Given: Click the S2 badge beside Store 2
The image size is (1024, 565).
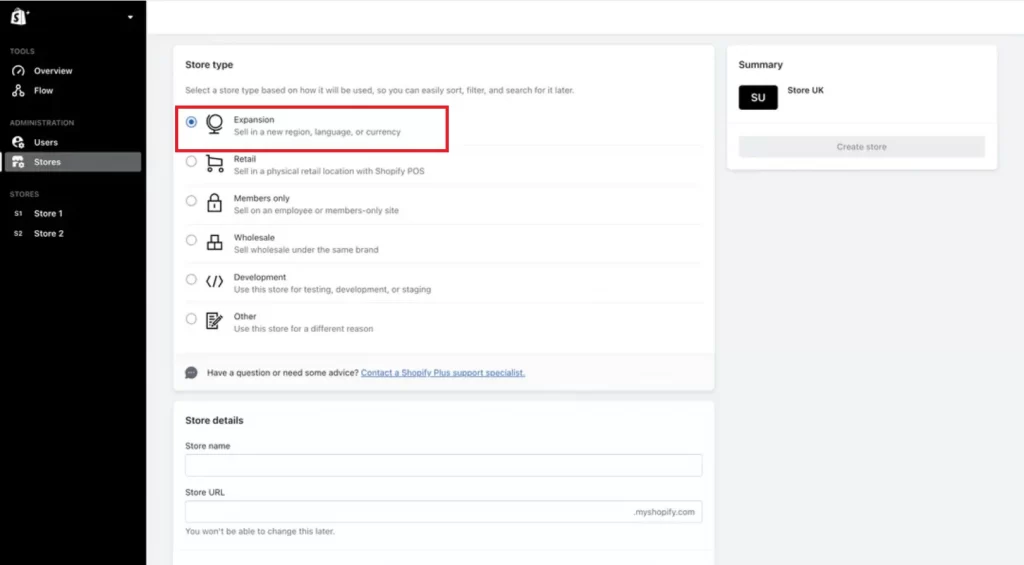Looking at the screenshot, I should point(18,233).
